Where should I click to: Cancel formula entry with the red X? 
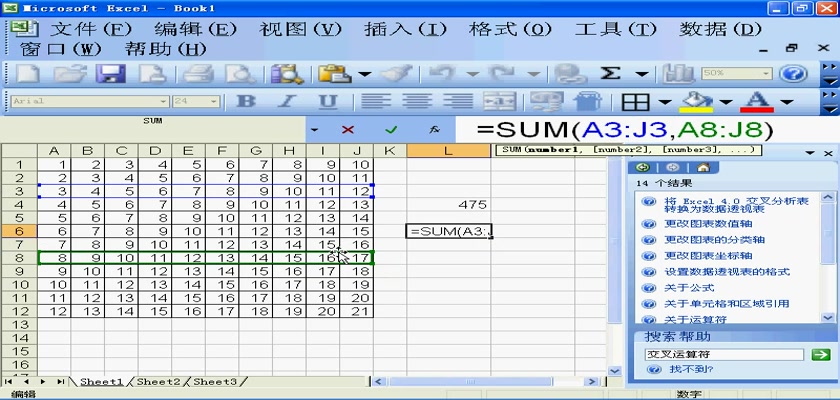348,130
